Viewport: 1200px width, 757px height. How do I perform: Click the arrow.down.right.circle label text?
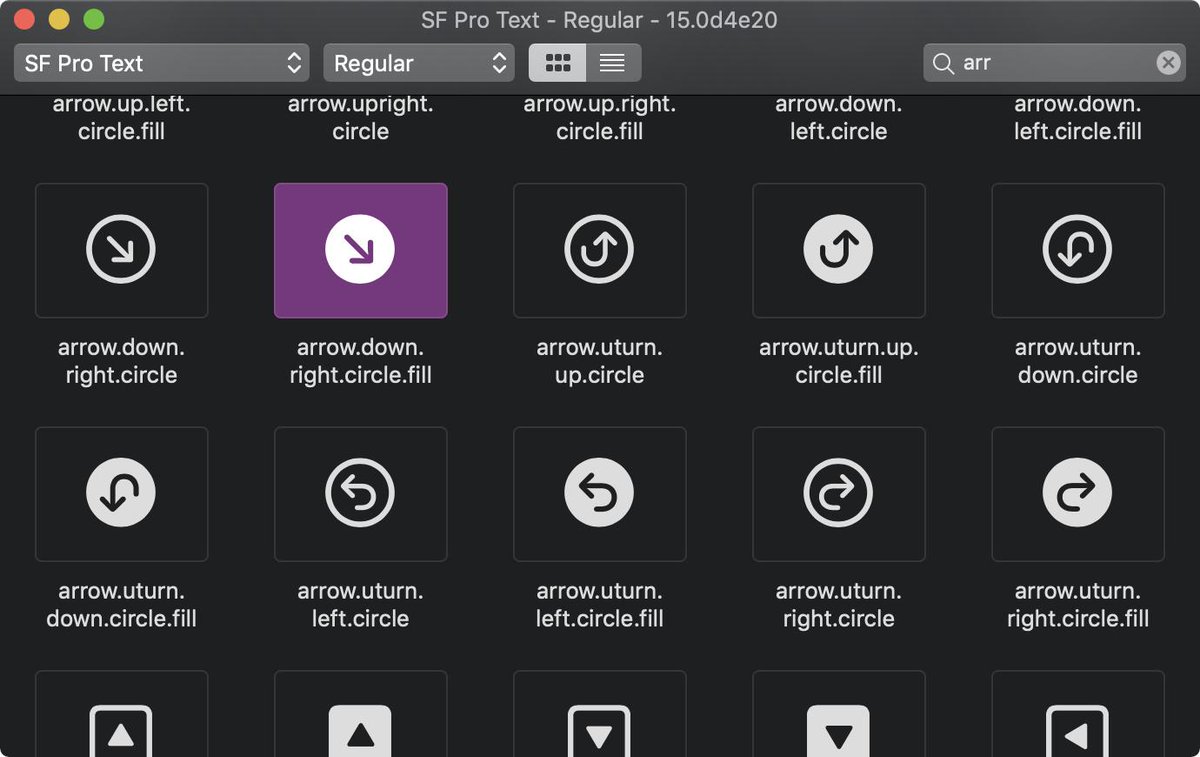121,362
